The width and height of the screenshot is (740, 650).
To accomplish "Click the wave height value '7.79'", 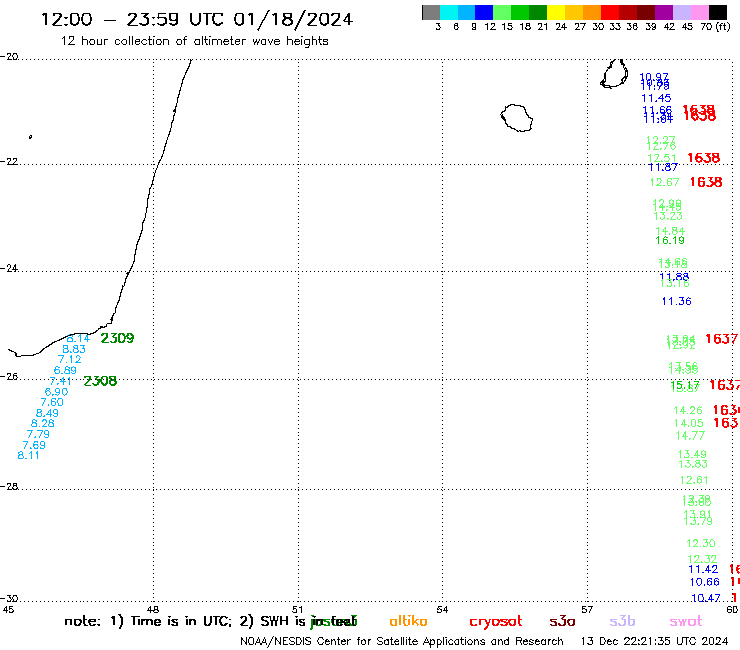I will click(x=38, y=434).
